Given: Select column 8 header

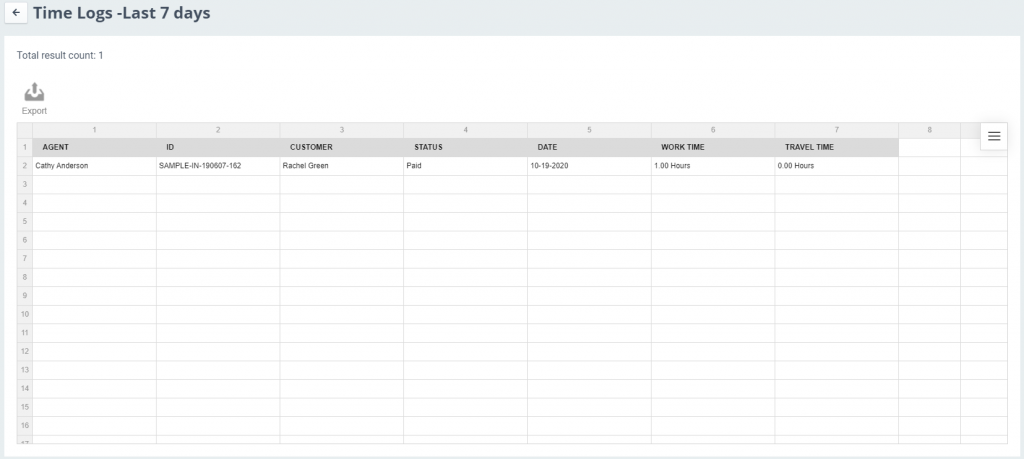Looking at the screenshot, I should 929,130.
